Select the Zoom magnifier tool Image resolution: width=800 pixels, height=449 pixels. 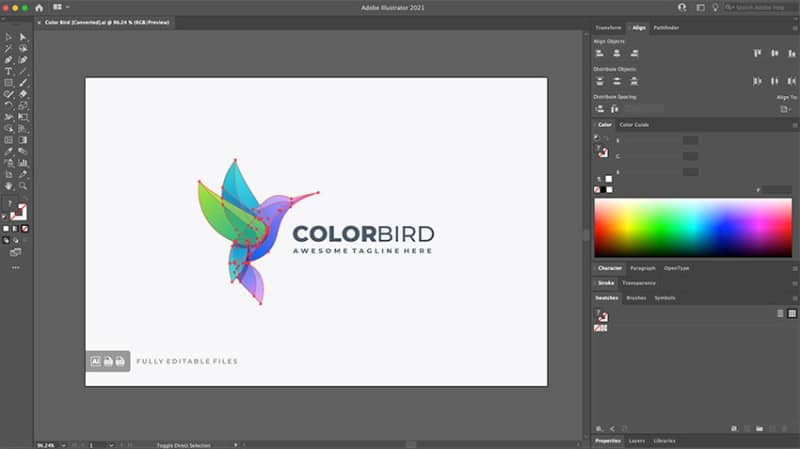[23, 186]
